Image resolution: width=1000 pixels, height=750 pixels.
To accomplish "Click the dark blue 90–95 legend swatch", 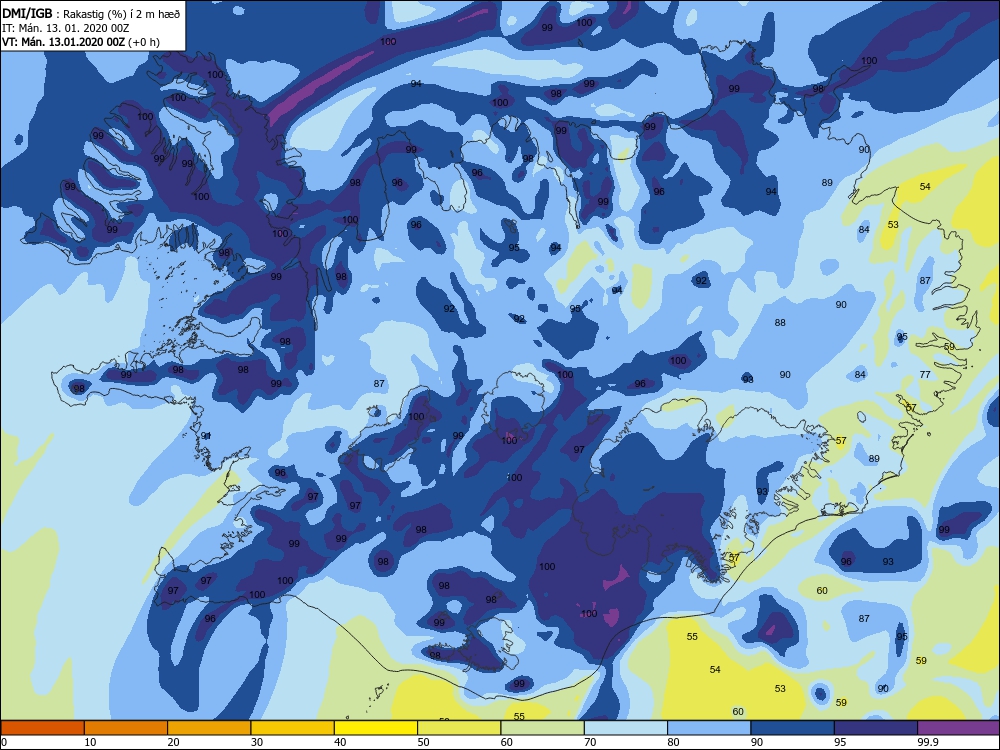I will [x=793, y=728].
